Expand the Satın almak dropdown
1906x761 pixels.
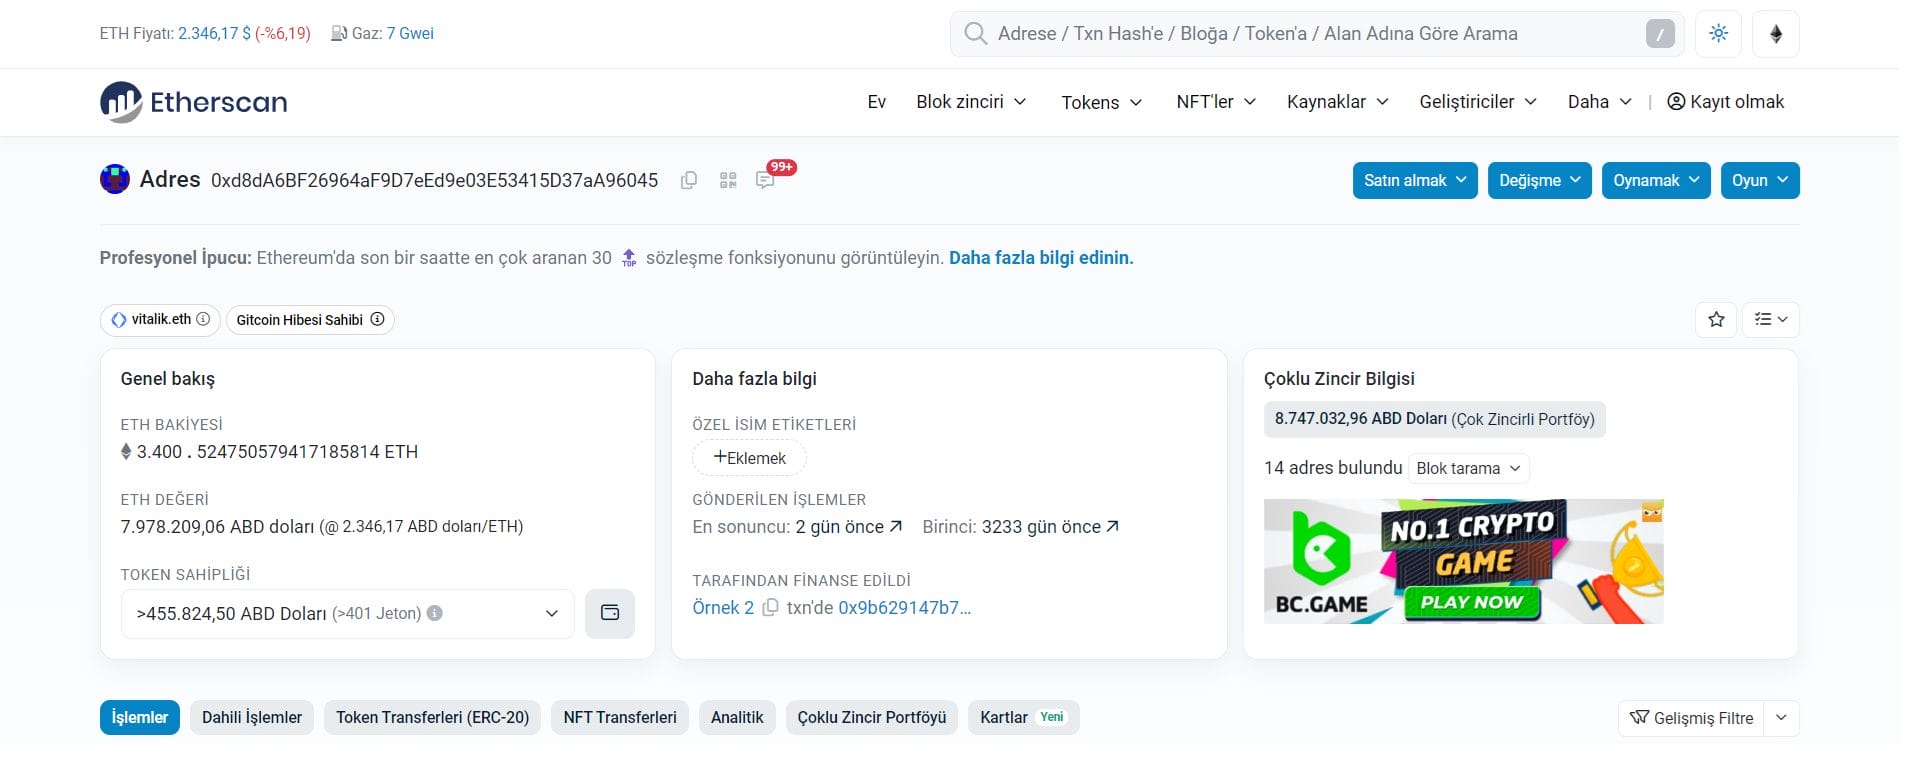pyautogui.click(x=1415, y=180)
